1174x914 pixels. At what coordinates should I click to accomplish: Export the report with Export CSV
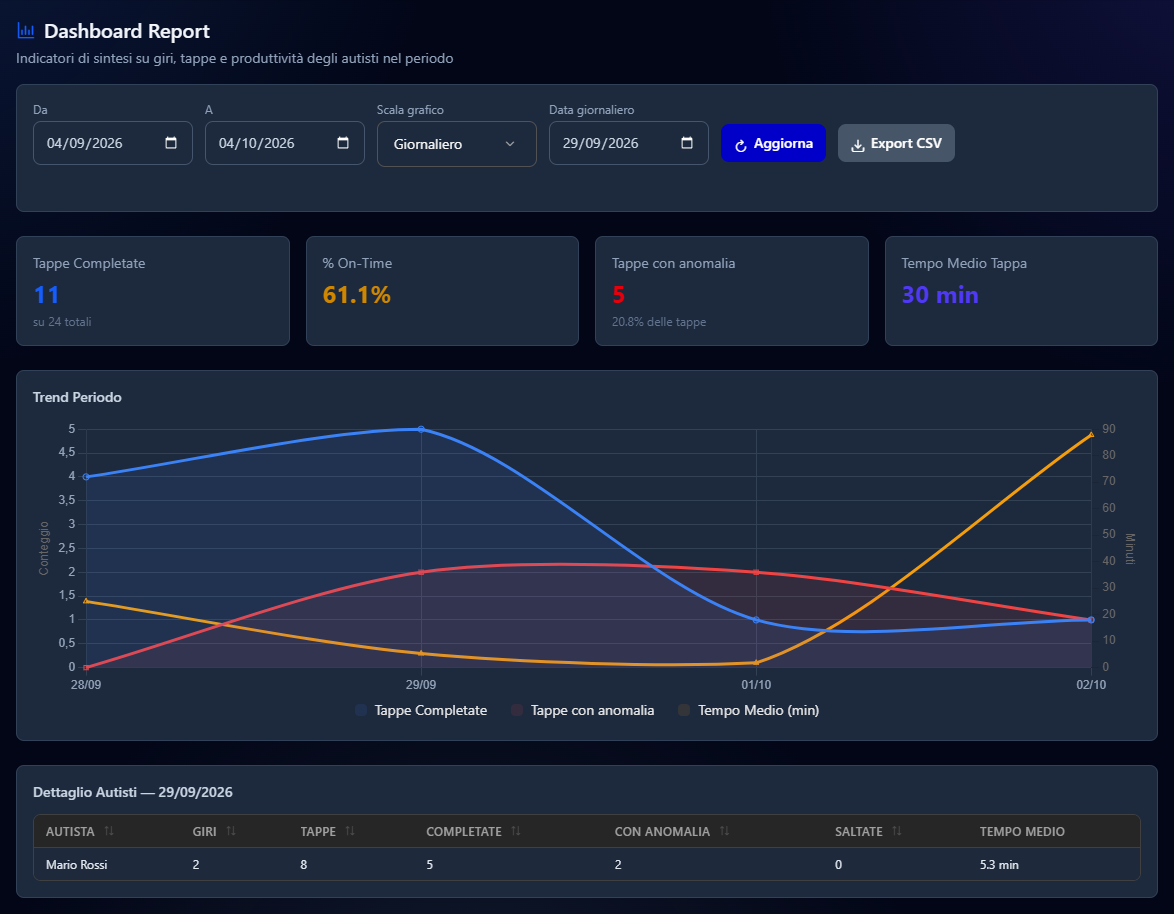coord(896,143)
